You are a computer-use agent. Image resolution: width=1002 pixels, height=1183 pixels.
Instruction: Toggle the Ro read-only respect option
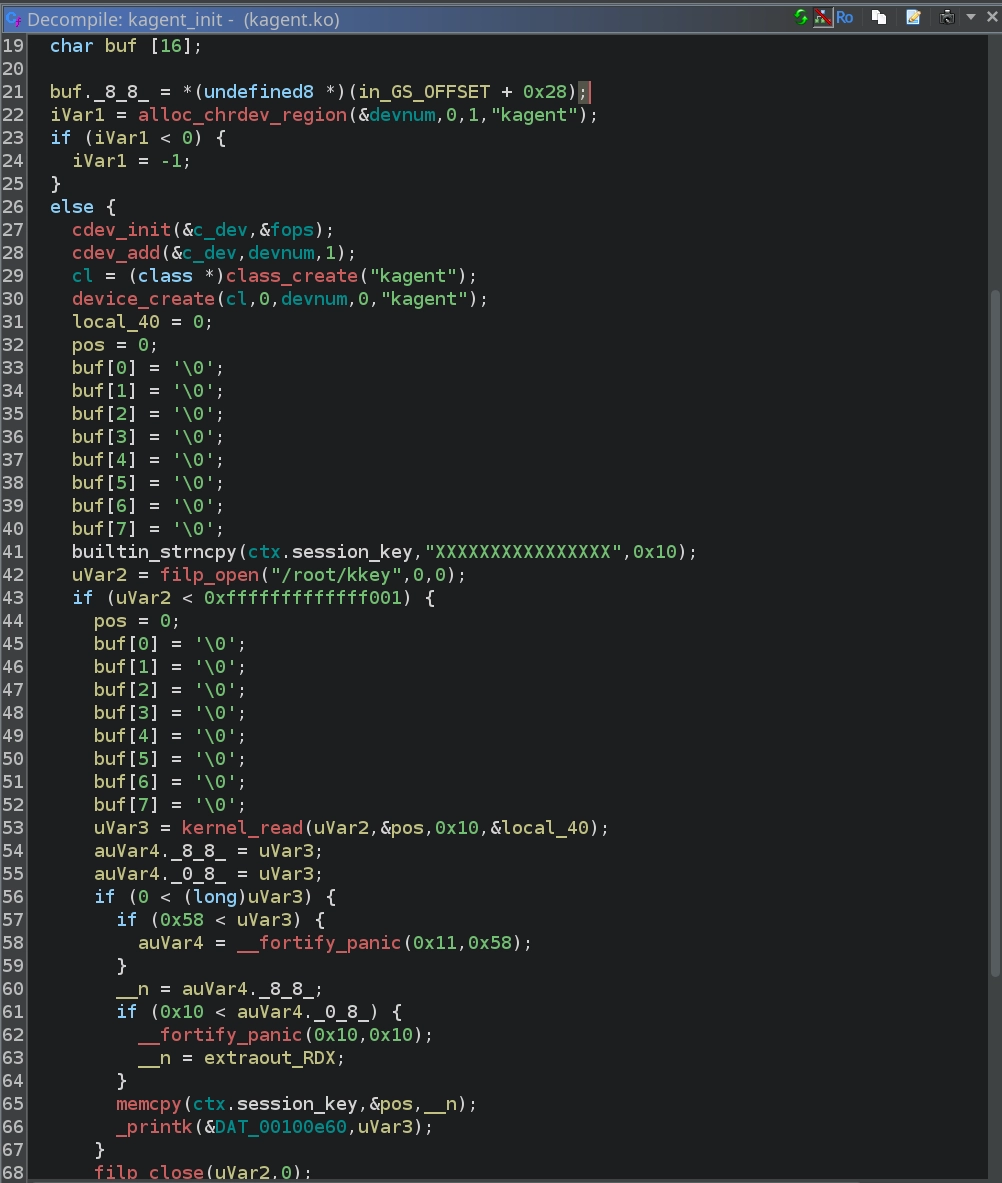coord(845,17)
